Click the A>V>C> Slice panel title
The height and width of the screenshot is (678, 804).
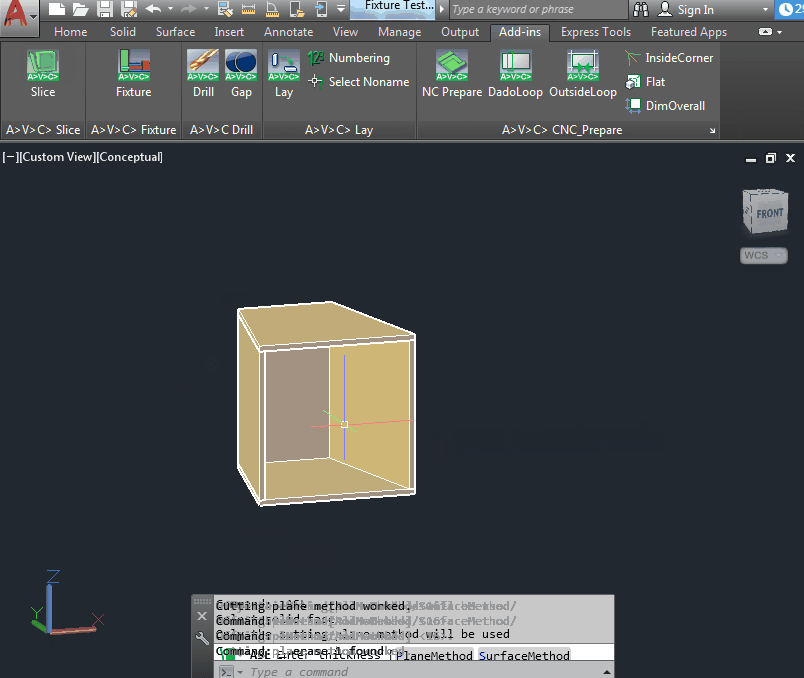pos(43,130)
